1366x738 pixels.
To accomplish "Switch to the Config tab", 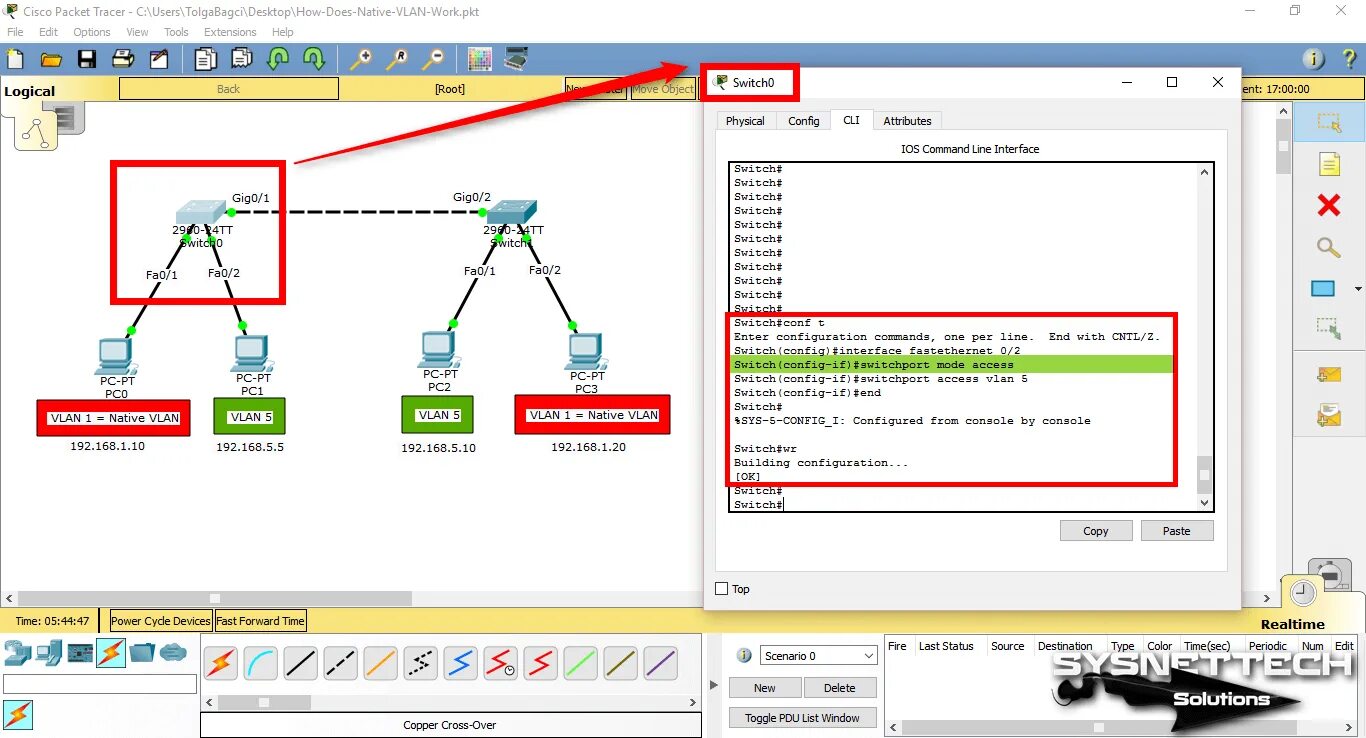I will pyautogui.click(x=803, y=121).
